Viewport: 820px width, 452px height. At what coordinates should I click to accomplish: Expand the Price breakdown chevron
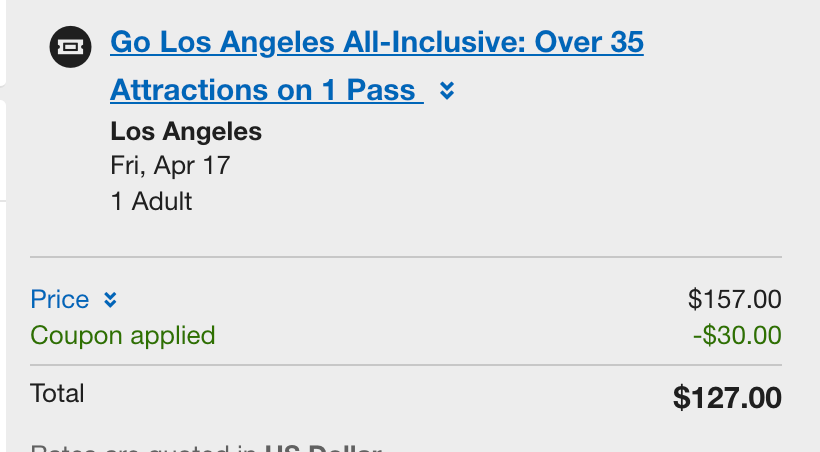coord(111,299)
